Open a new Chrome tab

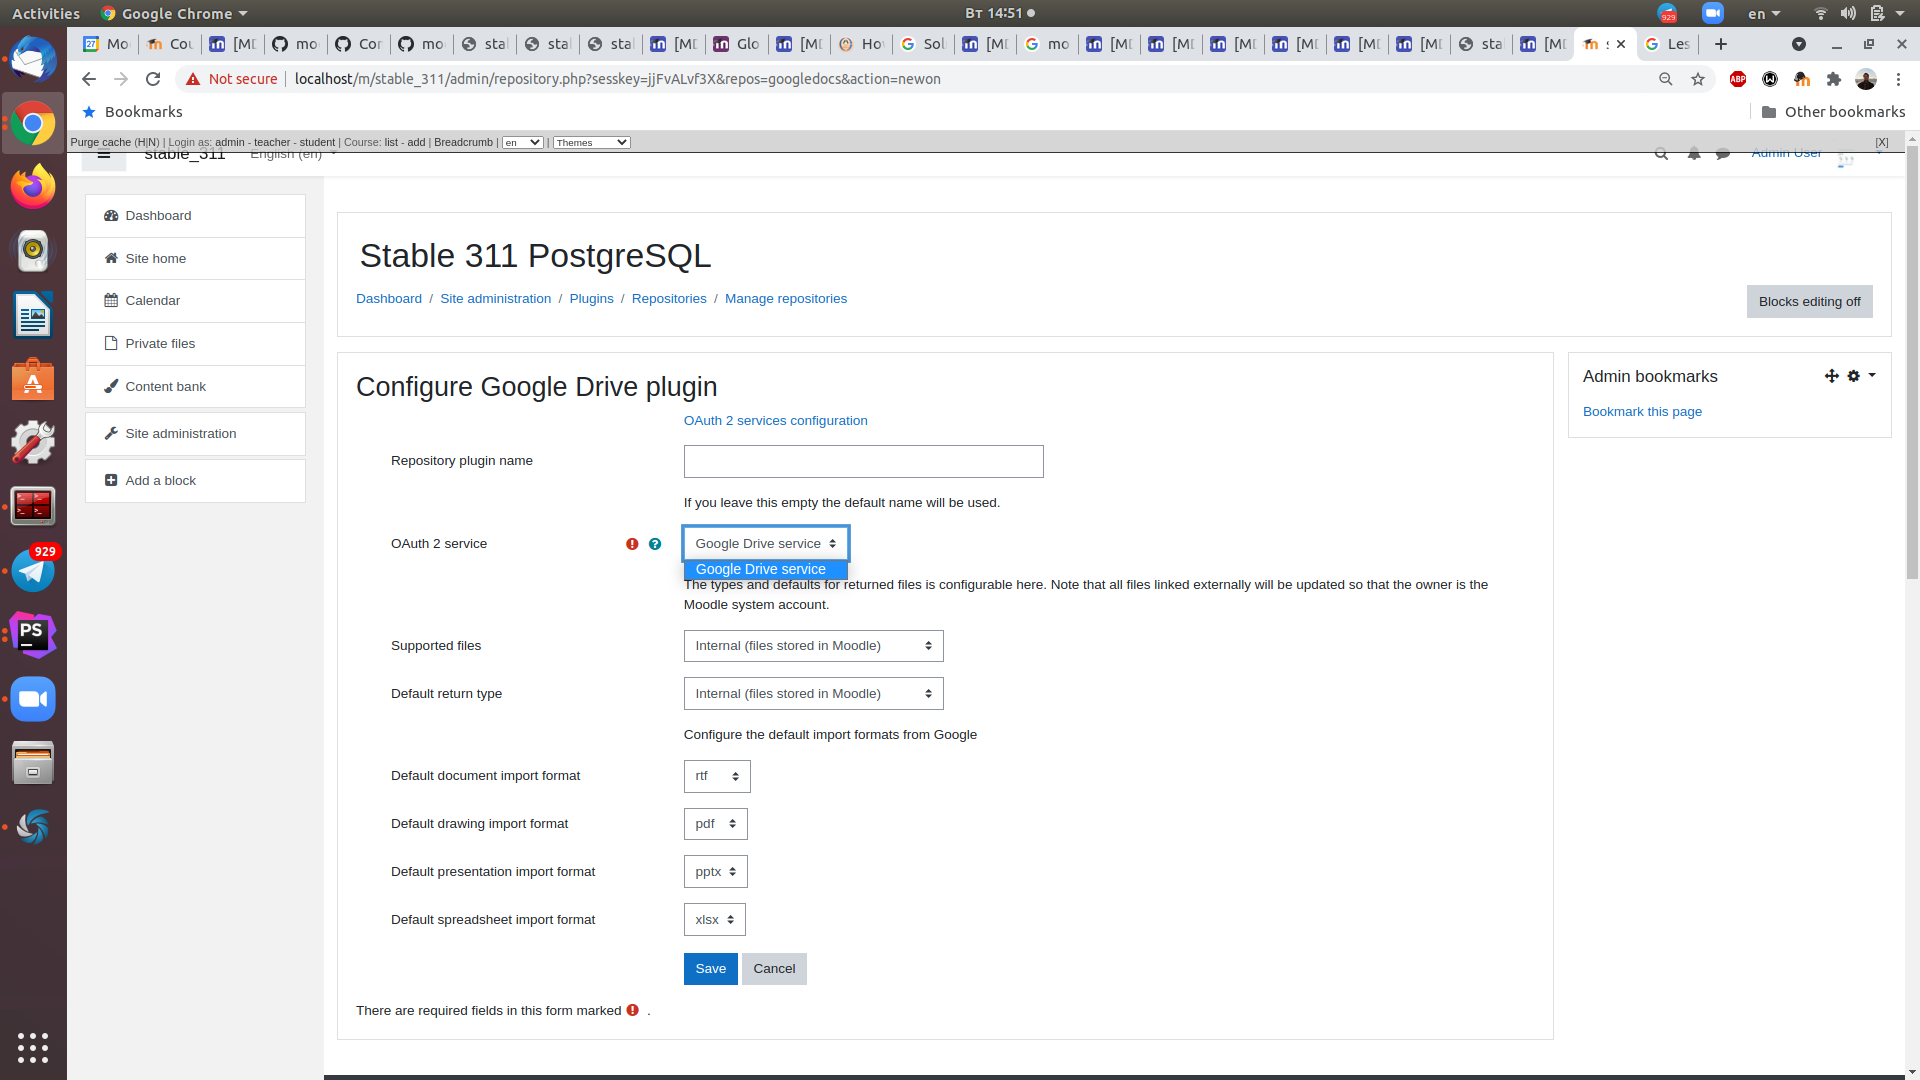click(x=1721, y=44)
